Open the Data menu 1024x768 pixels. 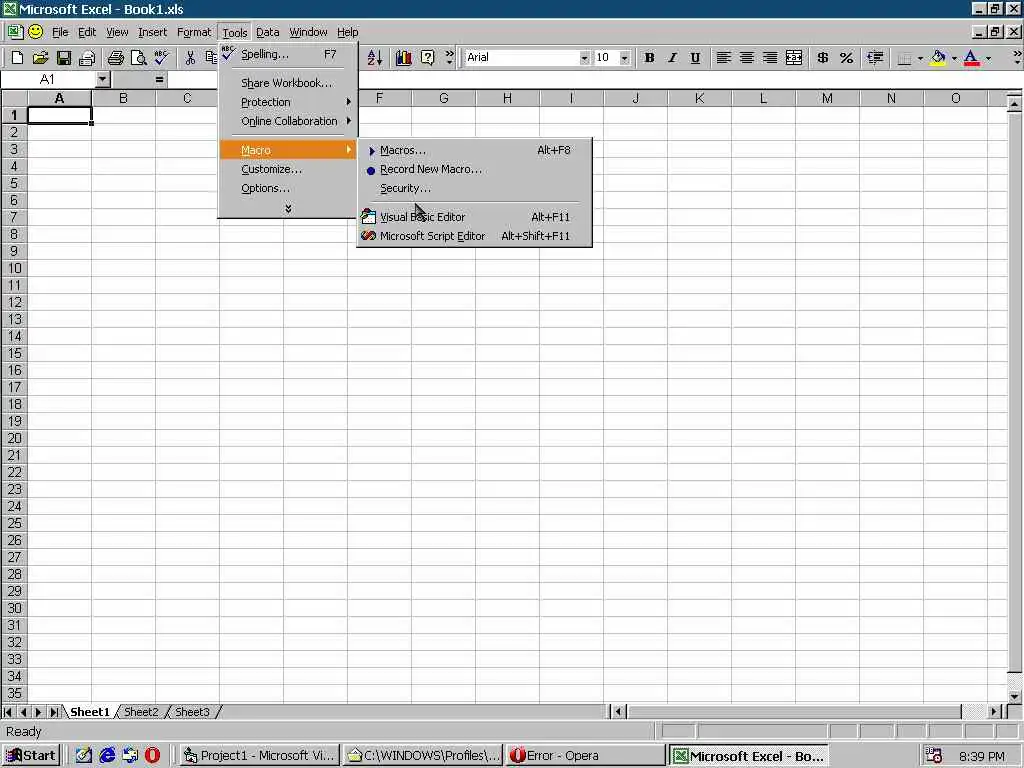click(267, 32)
